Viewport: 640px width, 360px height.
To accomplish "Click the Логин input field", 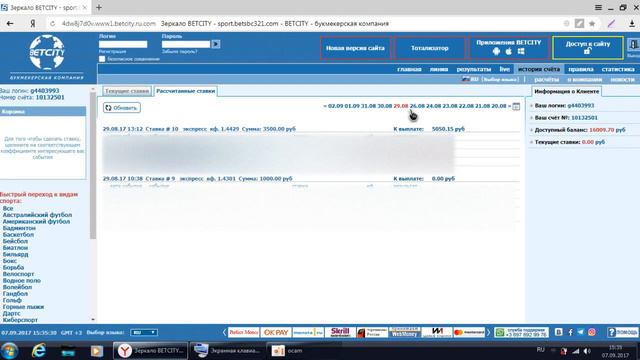I will (x=123, y=44).
